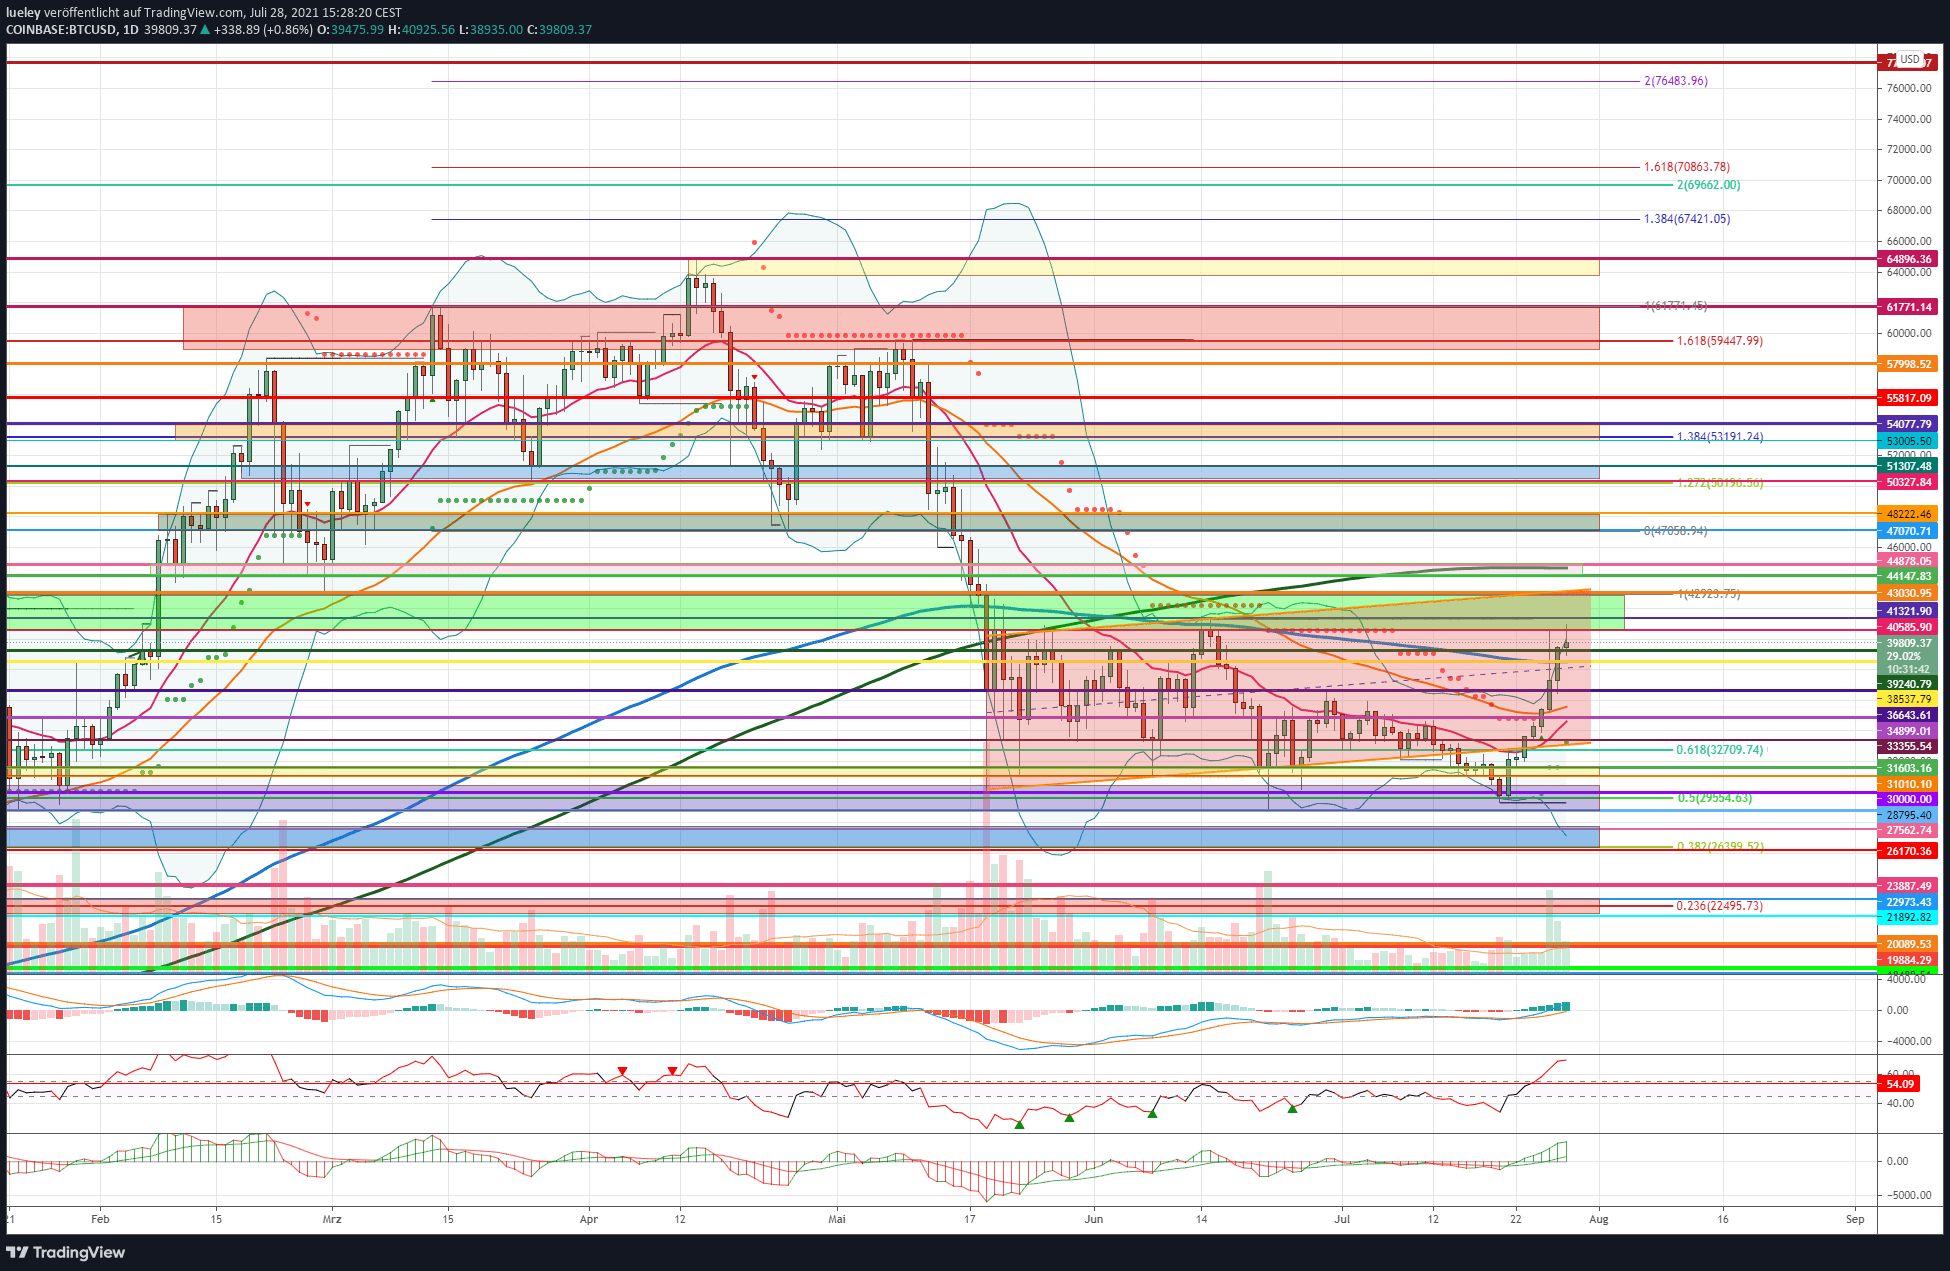Click the 50327.84 price tag
This screenshot has width=1950, height=1271.
pos(1908,482)
